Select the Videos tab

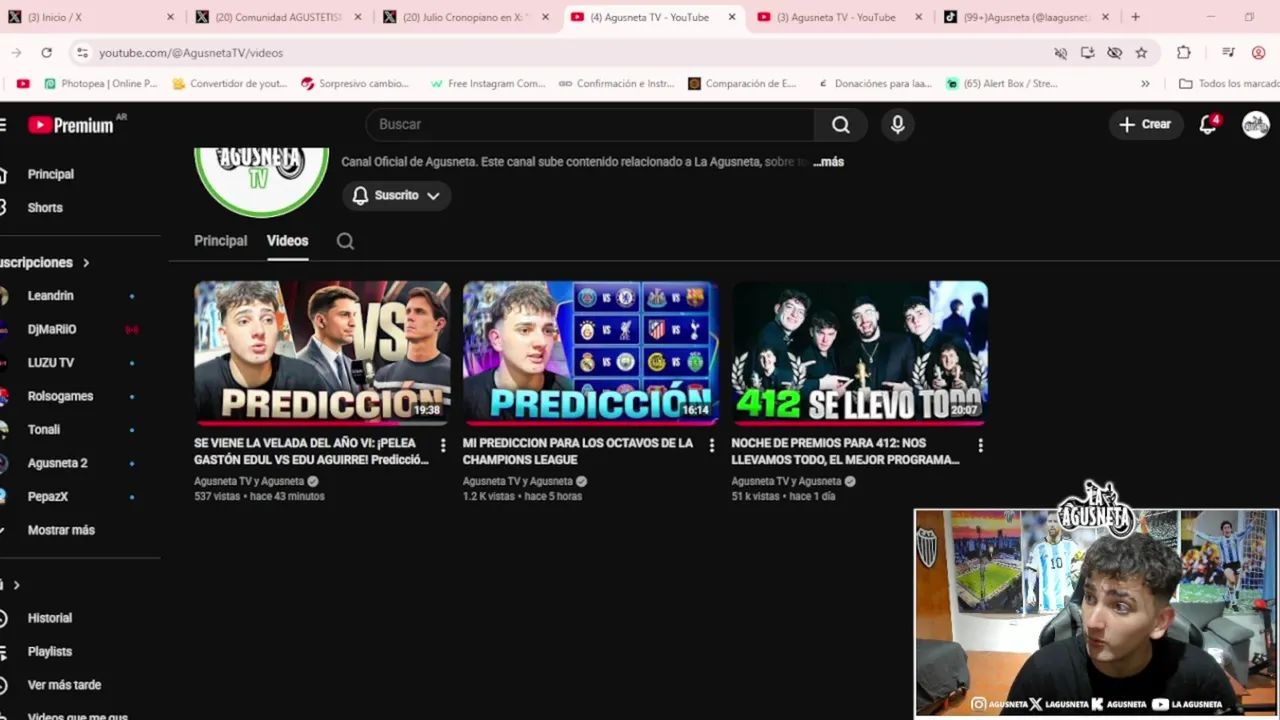point(287,241)
